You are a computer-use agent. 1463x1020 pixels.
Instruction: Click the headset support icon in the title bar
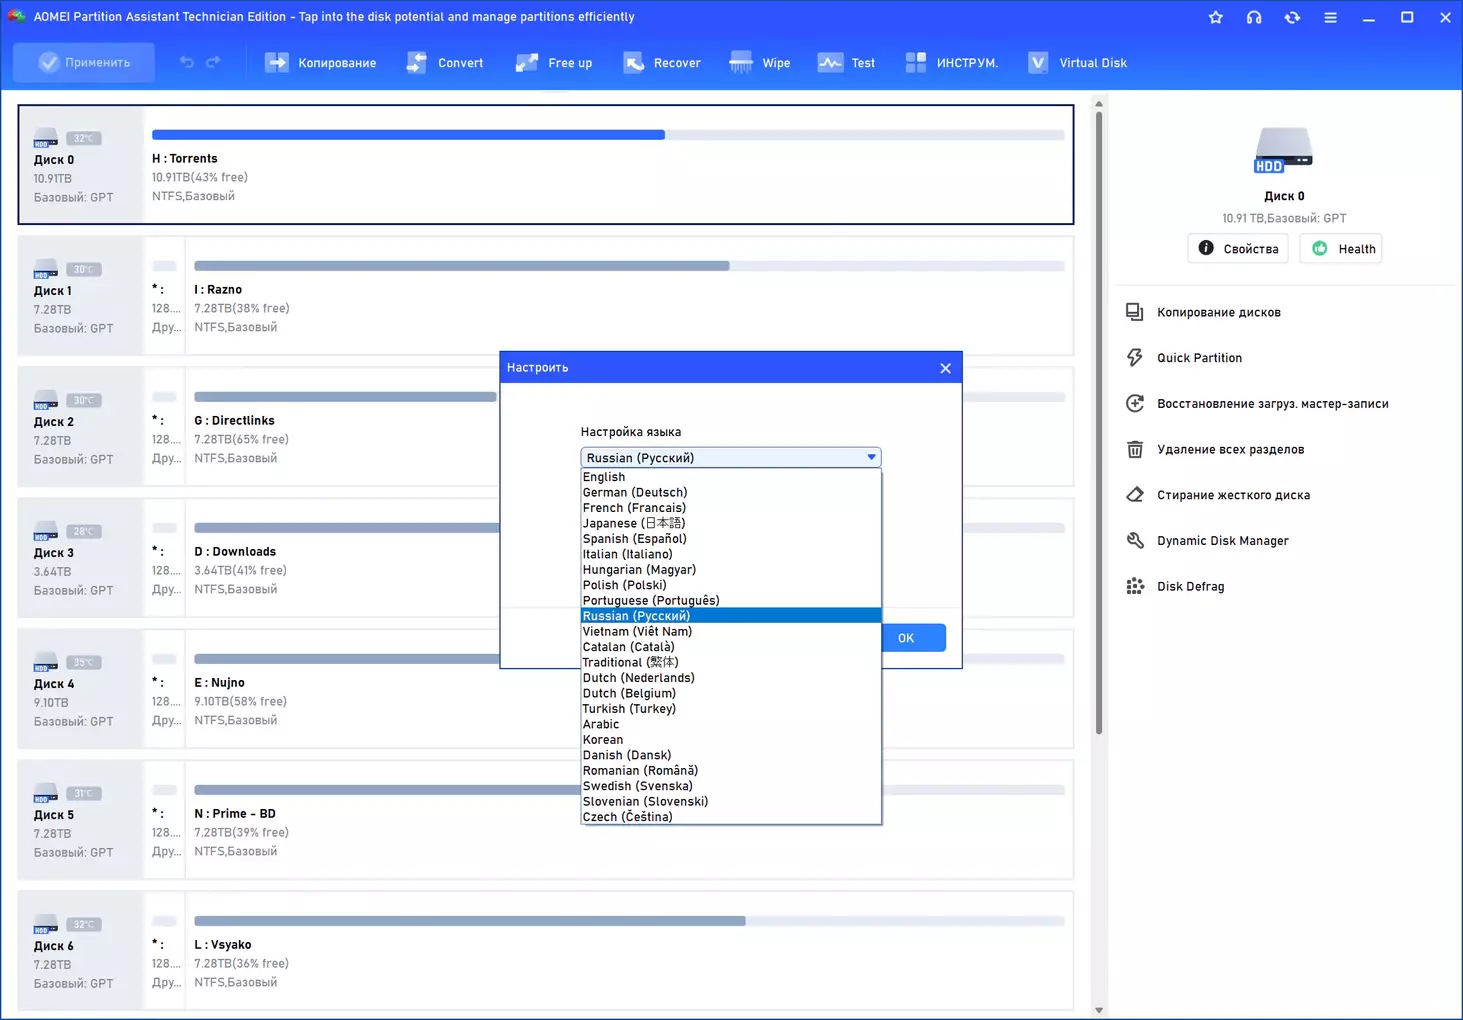(x=1254, y=17)
